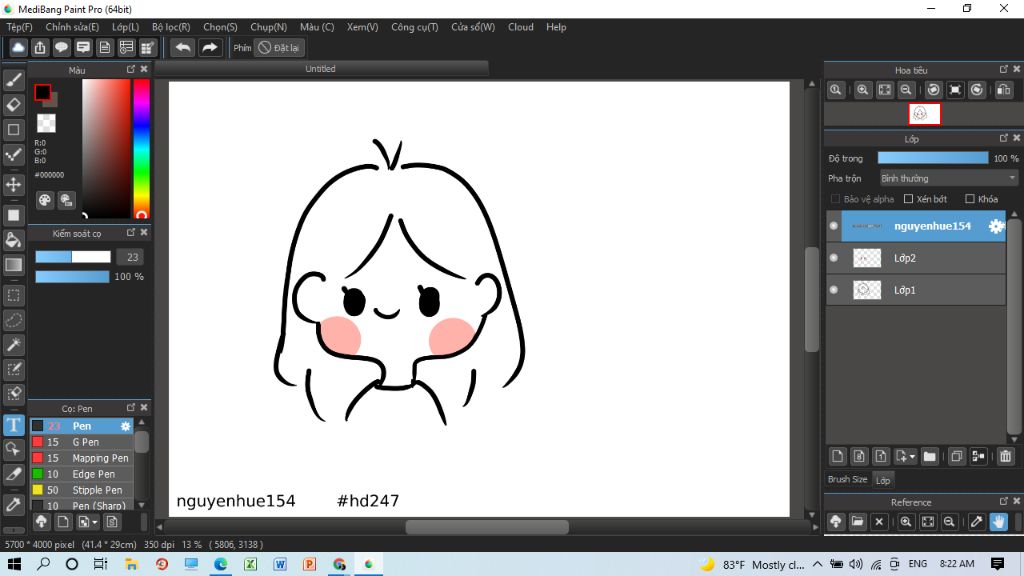Activate the hand tool in Reference panel
1024x576 pixels.
click(x=999, y=522)
